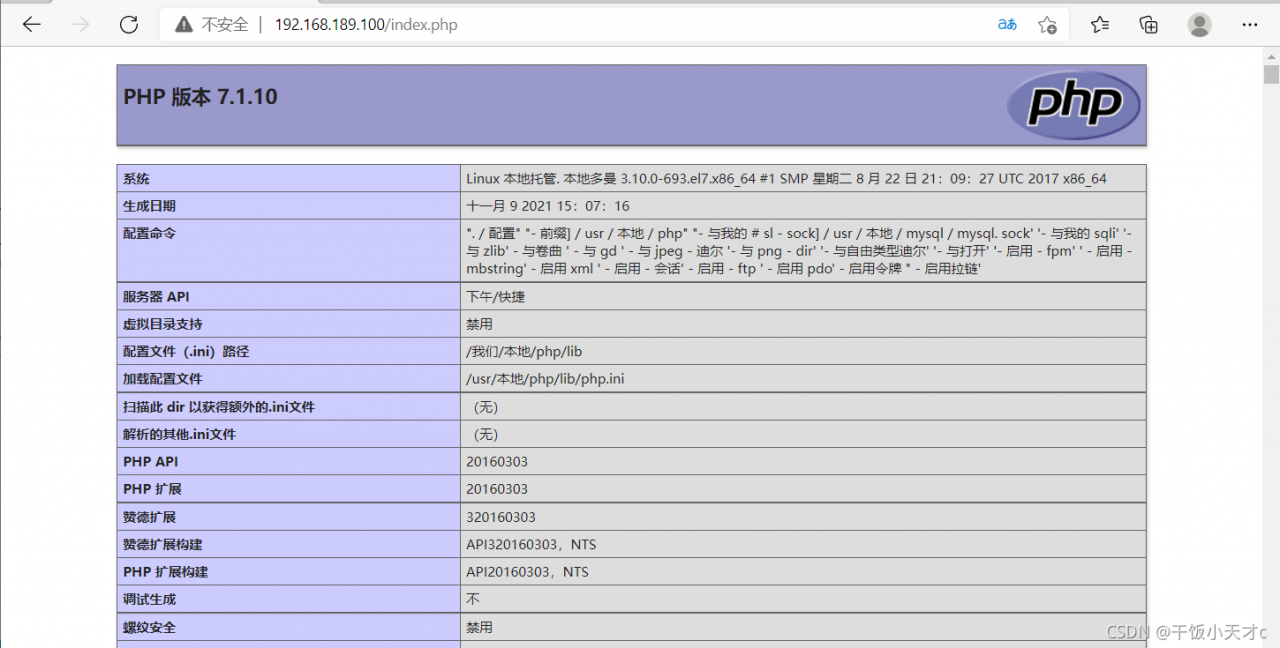Open the Favorites list icon
Viewport: 1280px width, 648px height.
[x=1100, y=25]
